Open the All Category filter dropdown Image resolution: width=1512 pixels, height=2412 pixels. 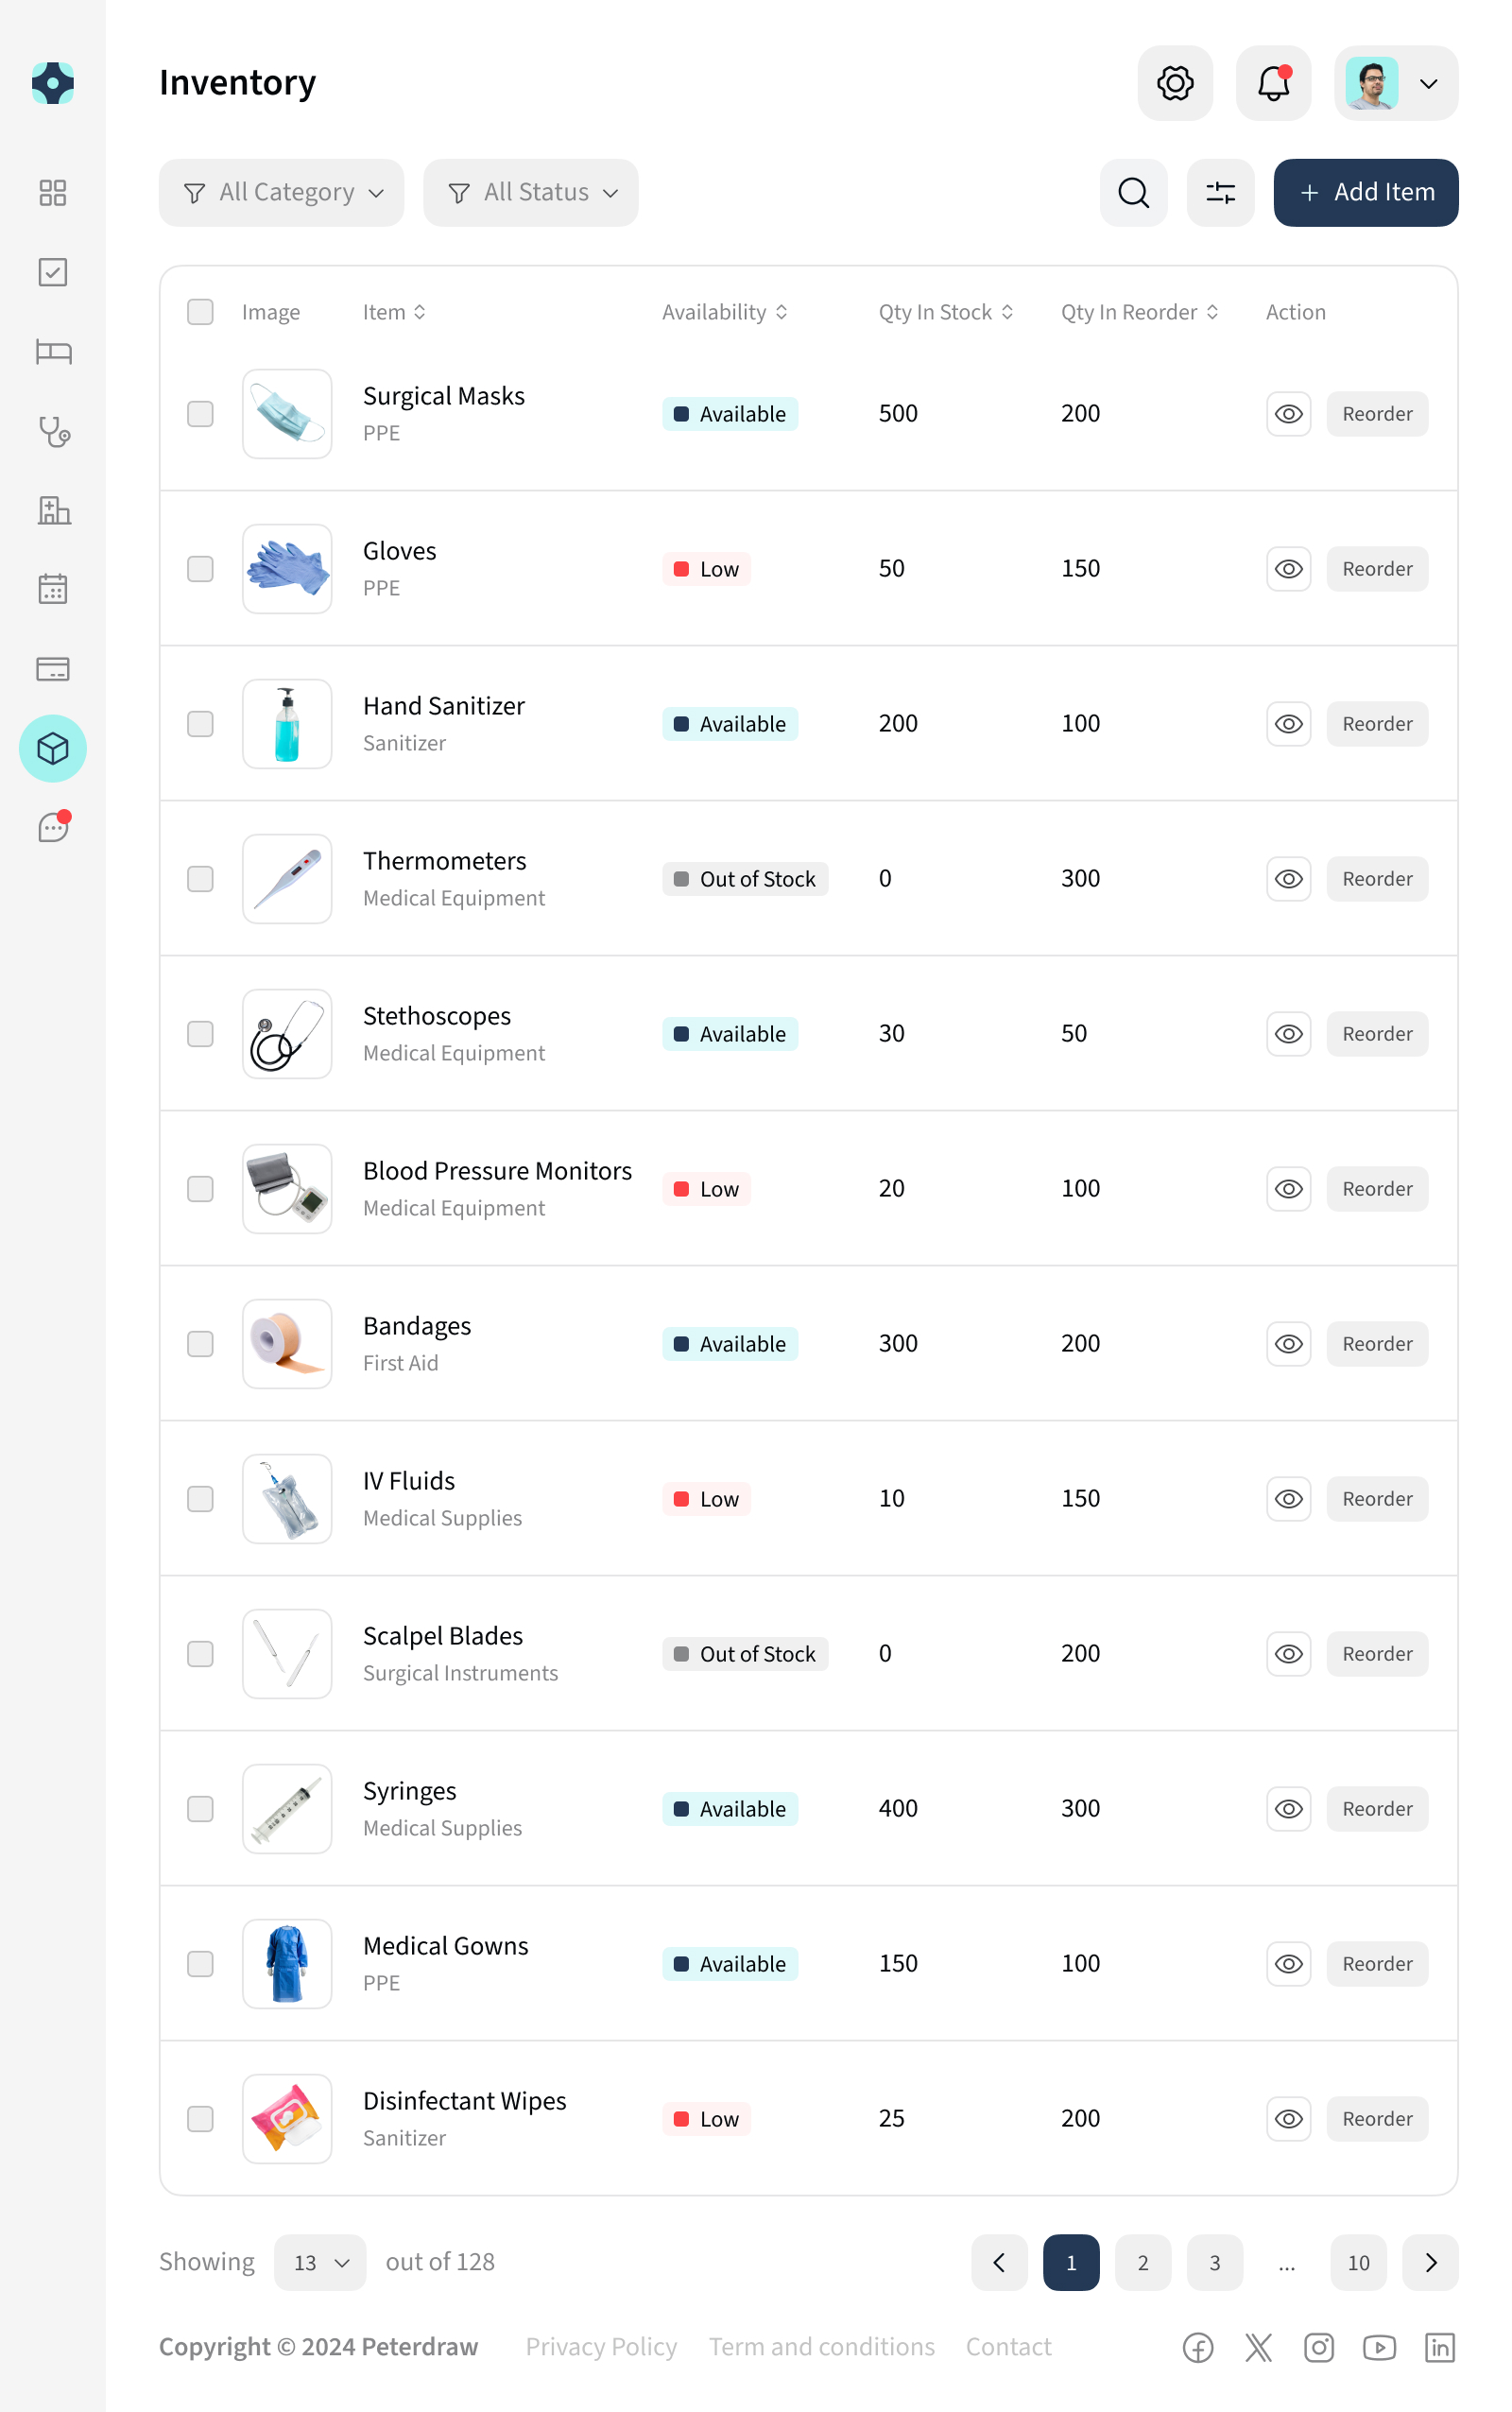click(281, 192)
